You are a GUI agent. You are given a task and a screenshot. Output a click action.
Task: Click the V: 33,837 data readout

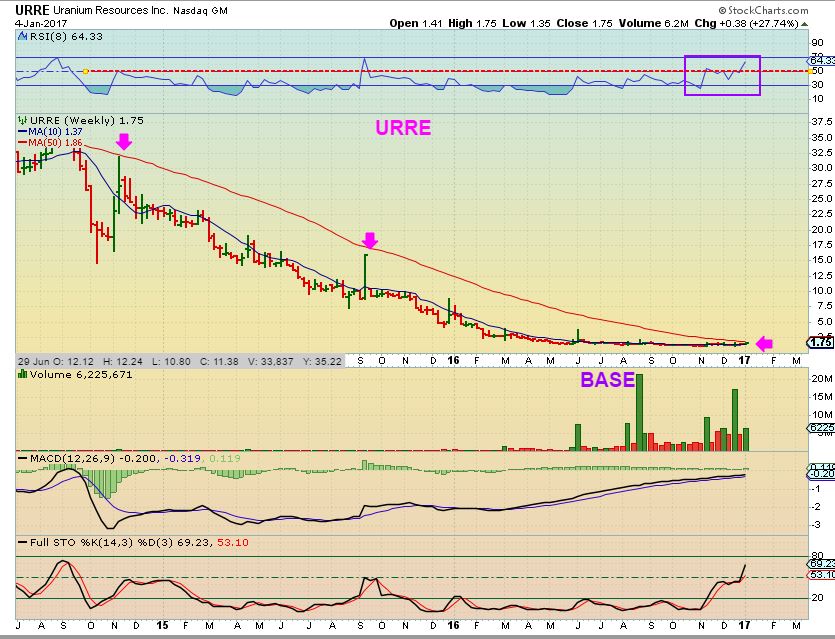tap(271, 361)
